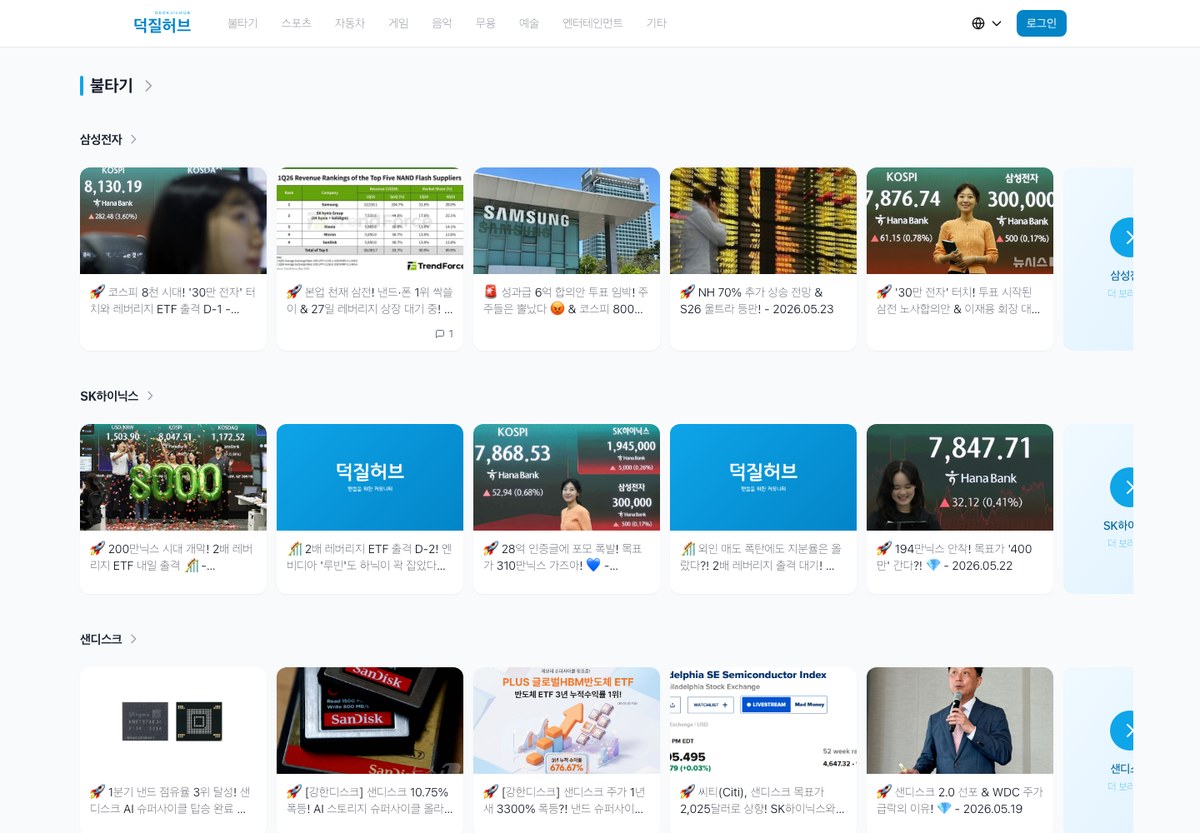The height and width of the screenshot is (833, 1200).
Task: Open post '200만닉스 시대 개막!'
Action: [x=173, y=557]
